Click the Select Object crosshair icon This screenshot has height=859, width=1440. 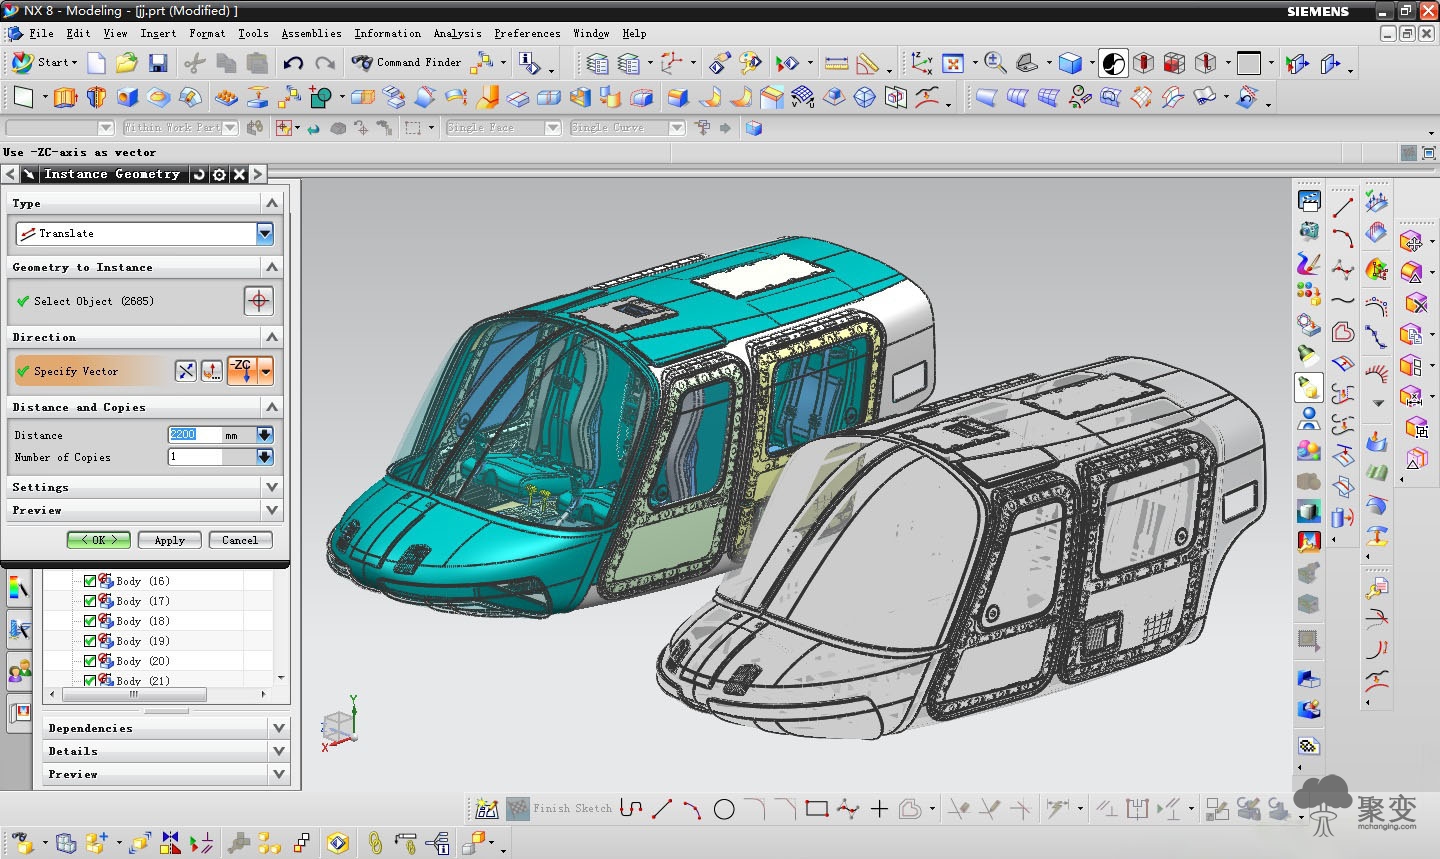[259, 301]
